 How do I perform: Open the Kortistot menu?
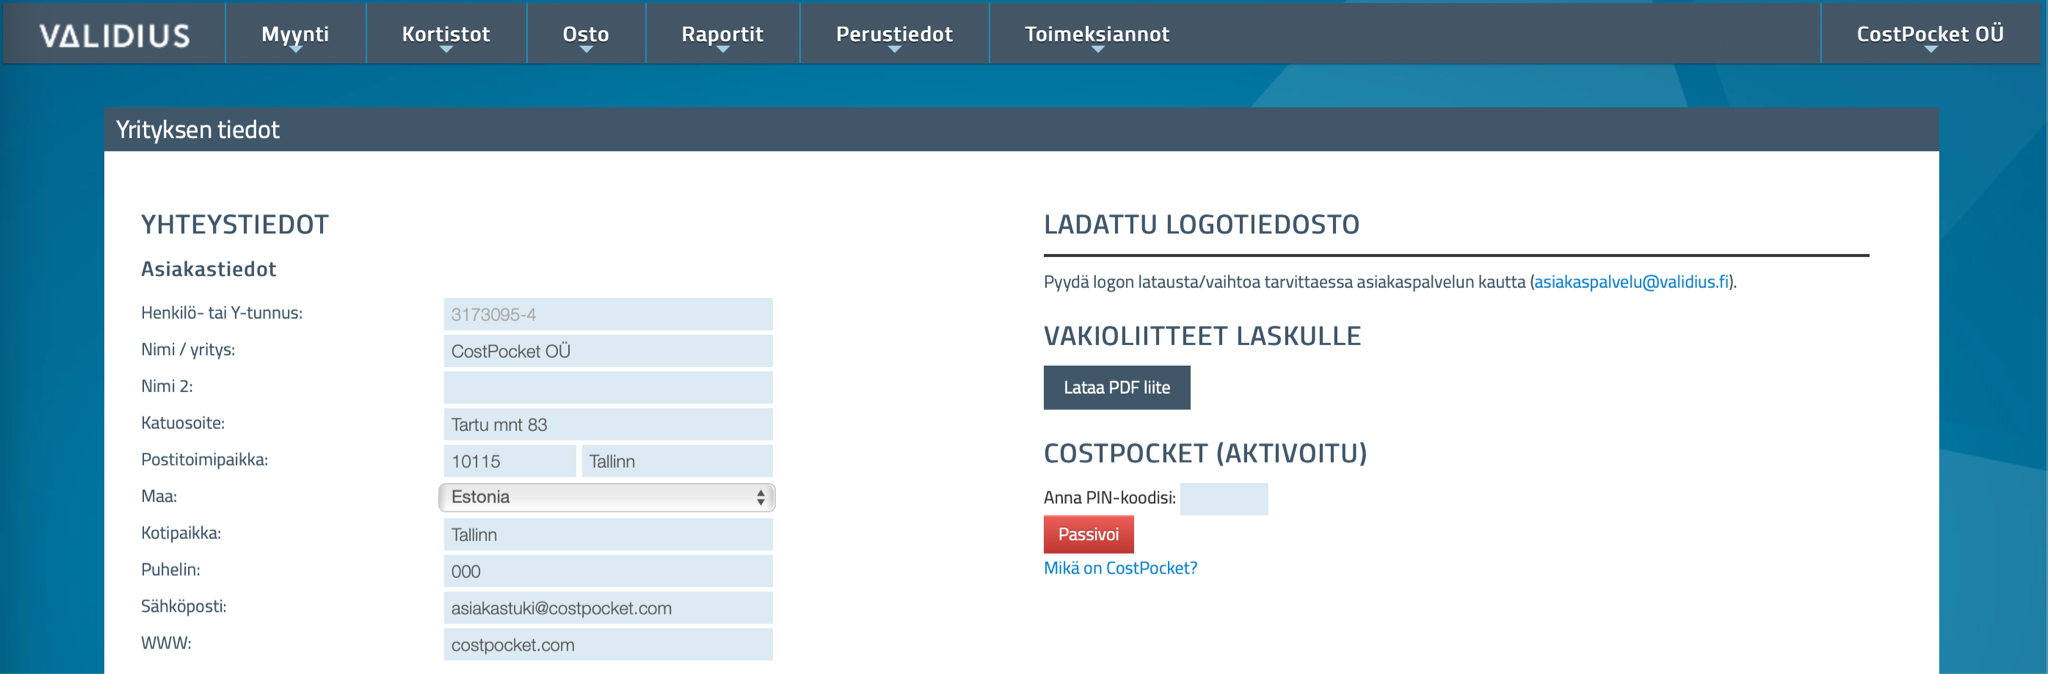coord(446,34)
